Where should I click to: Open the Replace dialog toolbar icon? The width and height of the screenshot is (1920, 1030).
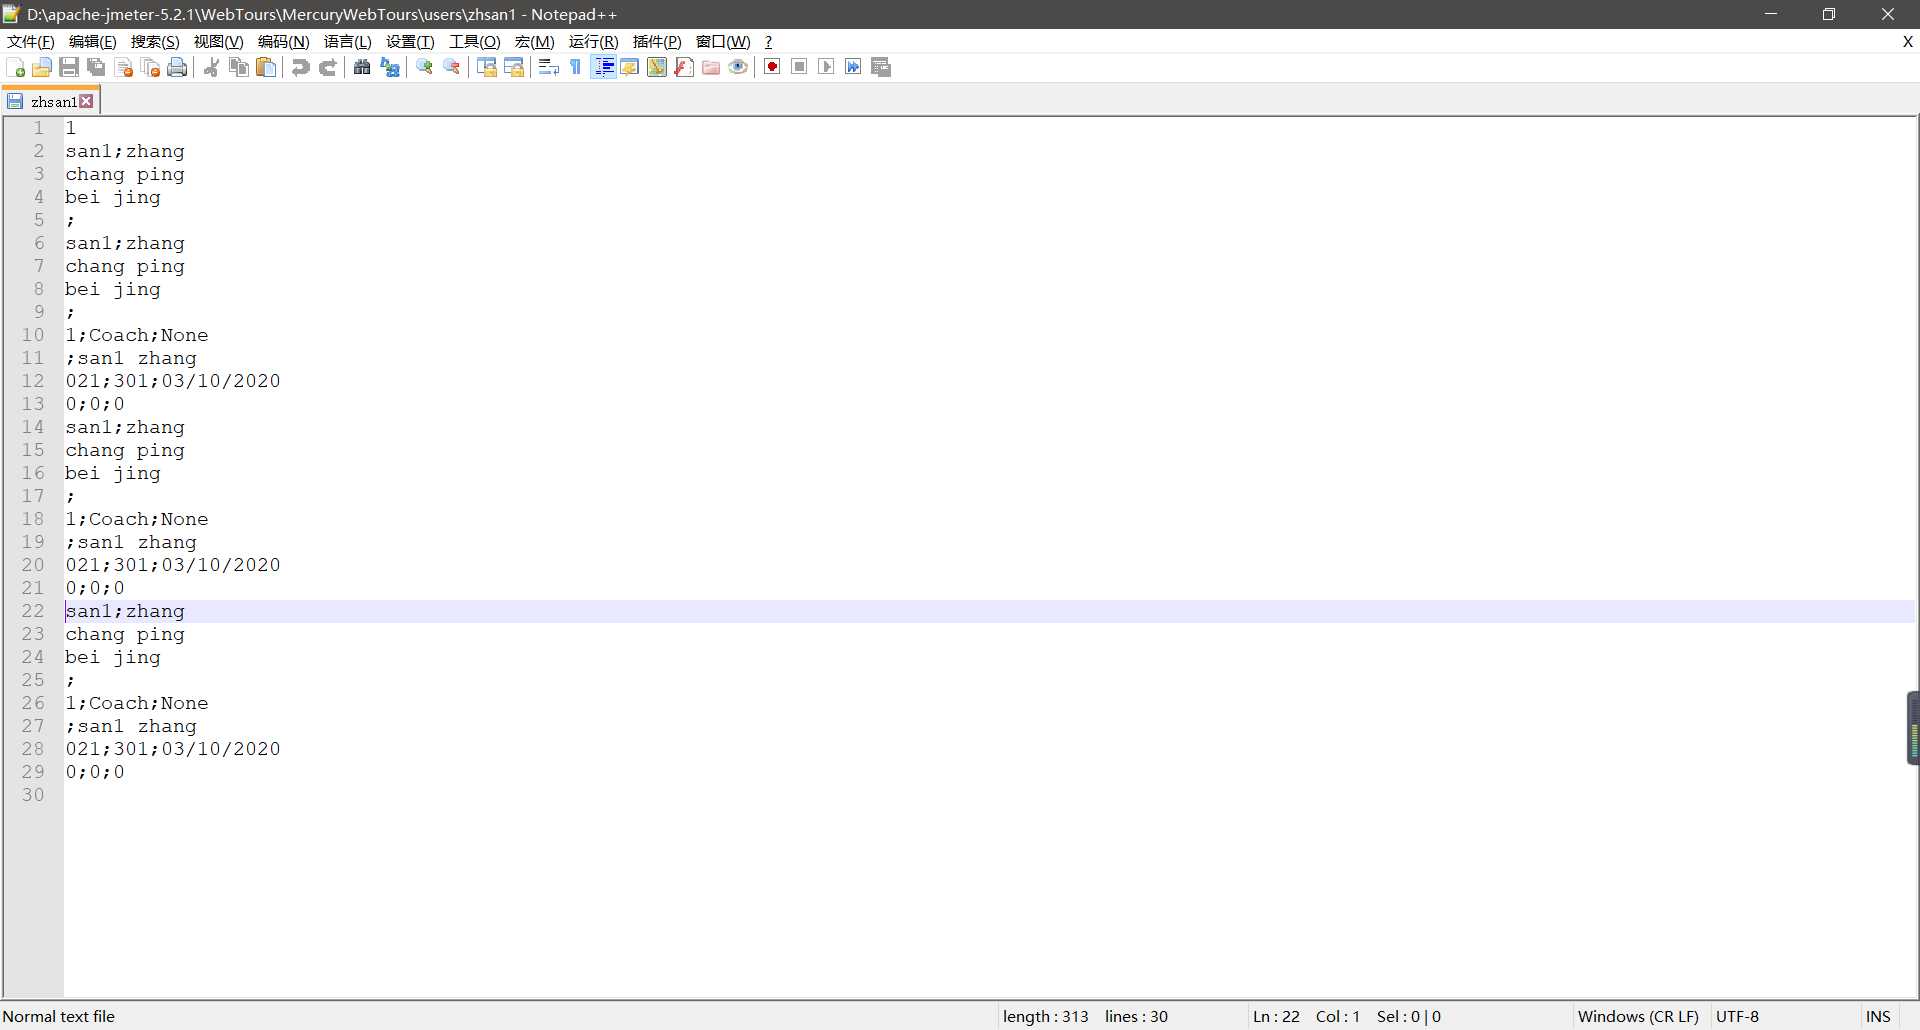tap(390, 67)
